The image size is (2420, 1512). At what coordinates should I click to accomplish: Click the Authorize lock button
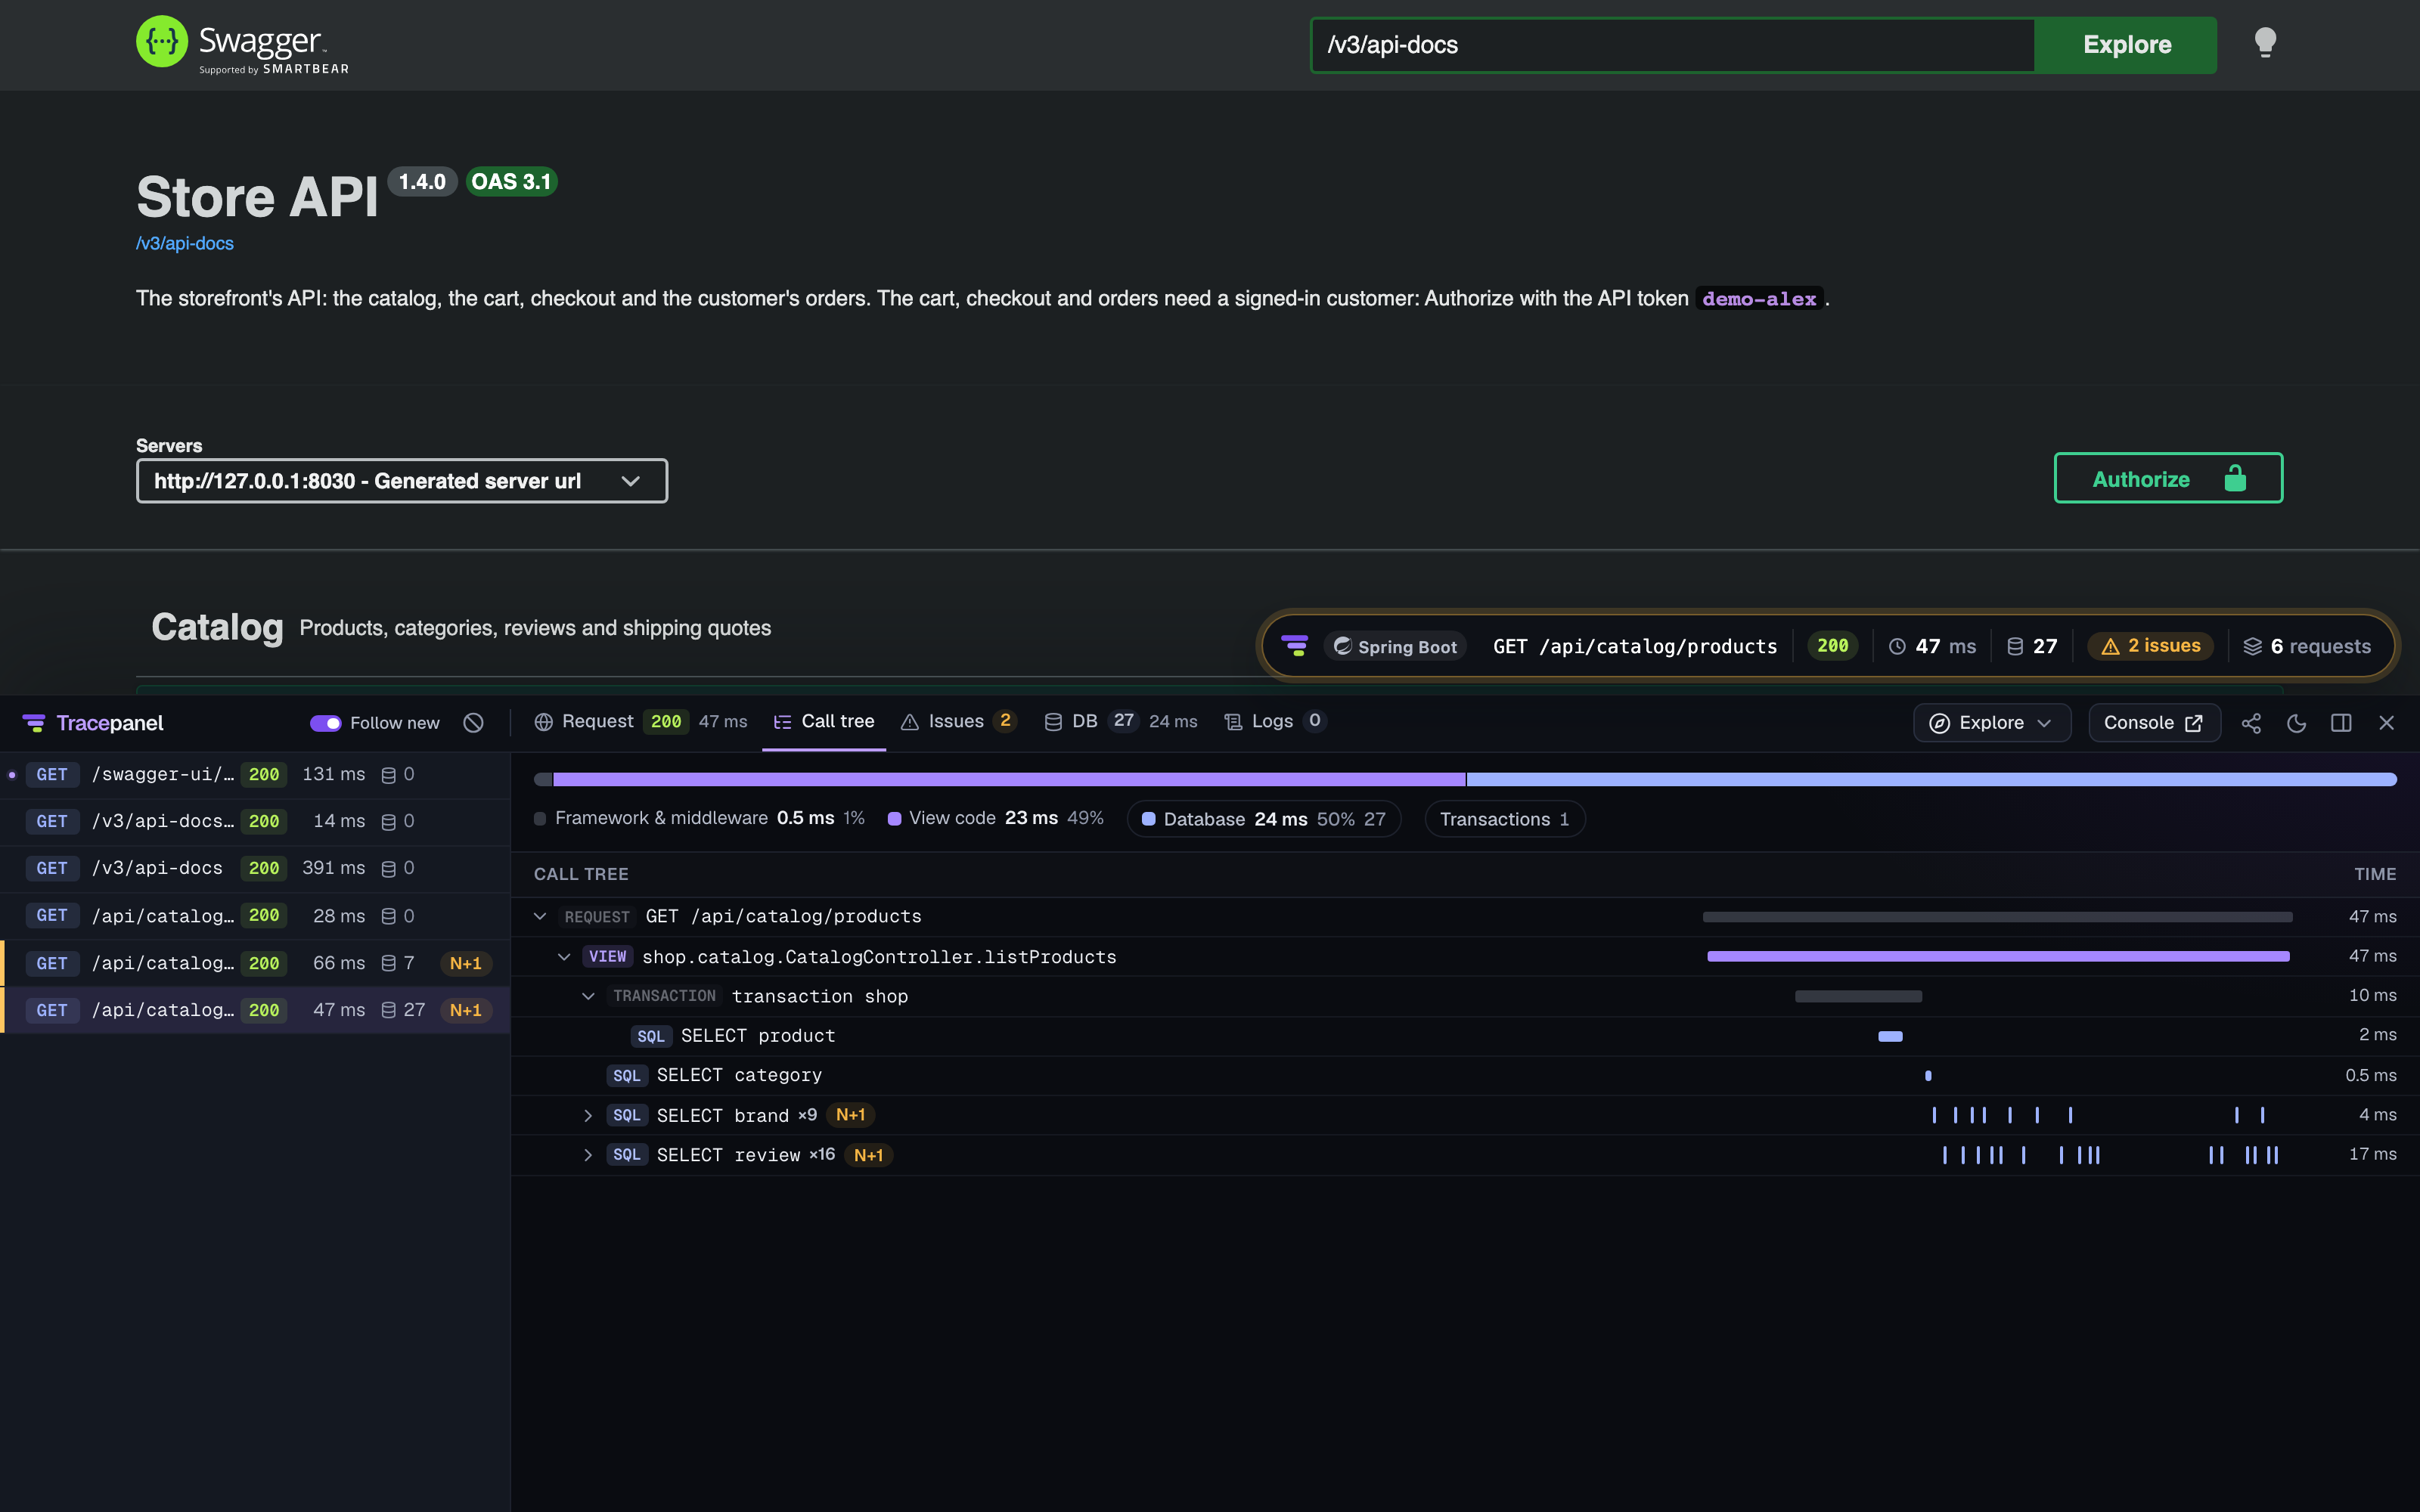(x=2168, y=478)
